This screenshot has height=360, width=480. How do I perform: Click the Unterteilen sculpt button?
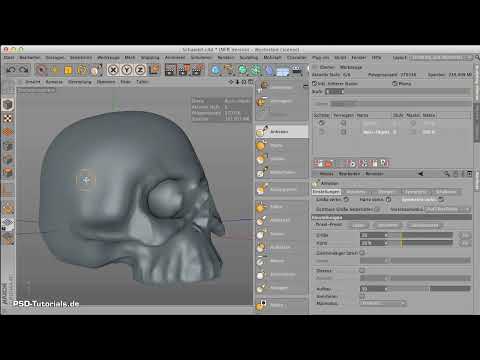click(282, 87)
